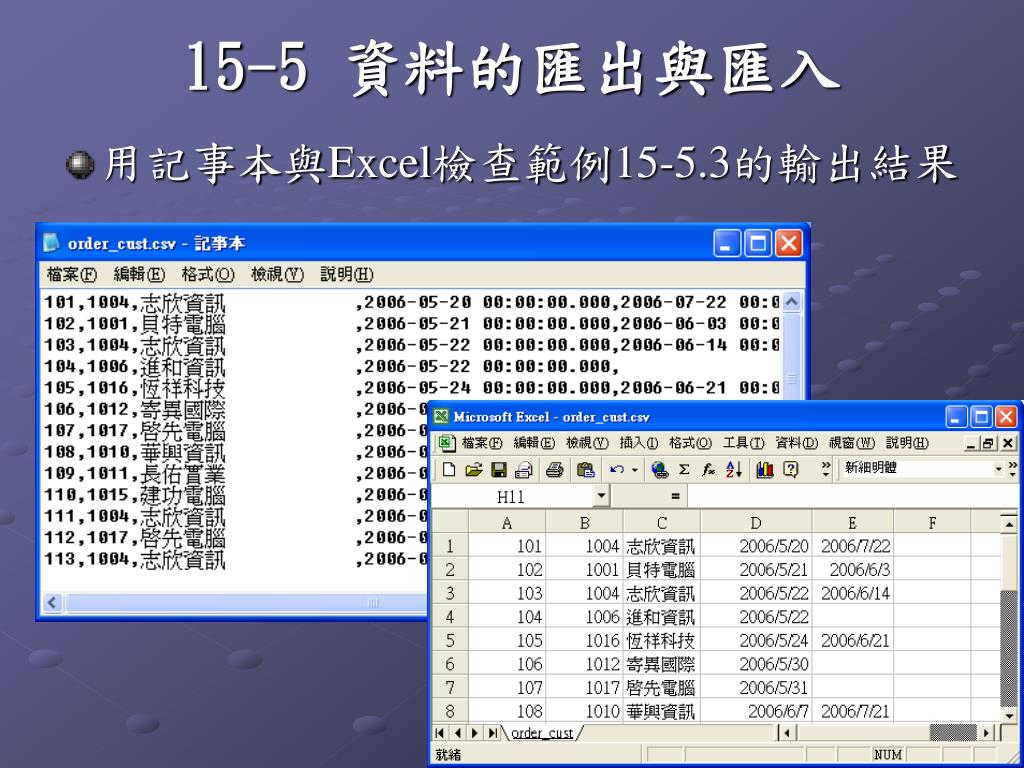Click cell containing 貝特電腦 in Excel

tap(661, 569)
